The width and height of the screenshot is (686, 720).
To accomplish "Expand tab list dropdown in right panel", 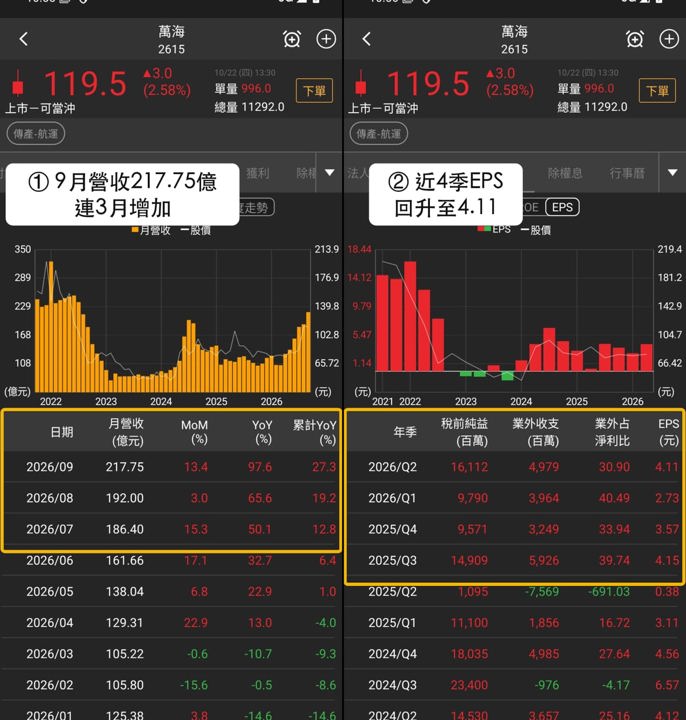I will point(672,173).
